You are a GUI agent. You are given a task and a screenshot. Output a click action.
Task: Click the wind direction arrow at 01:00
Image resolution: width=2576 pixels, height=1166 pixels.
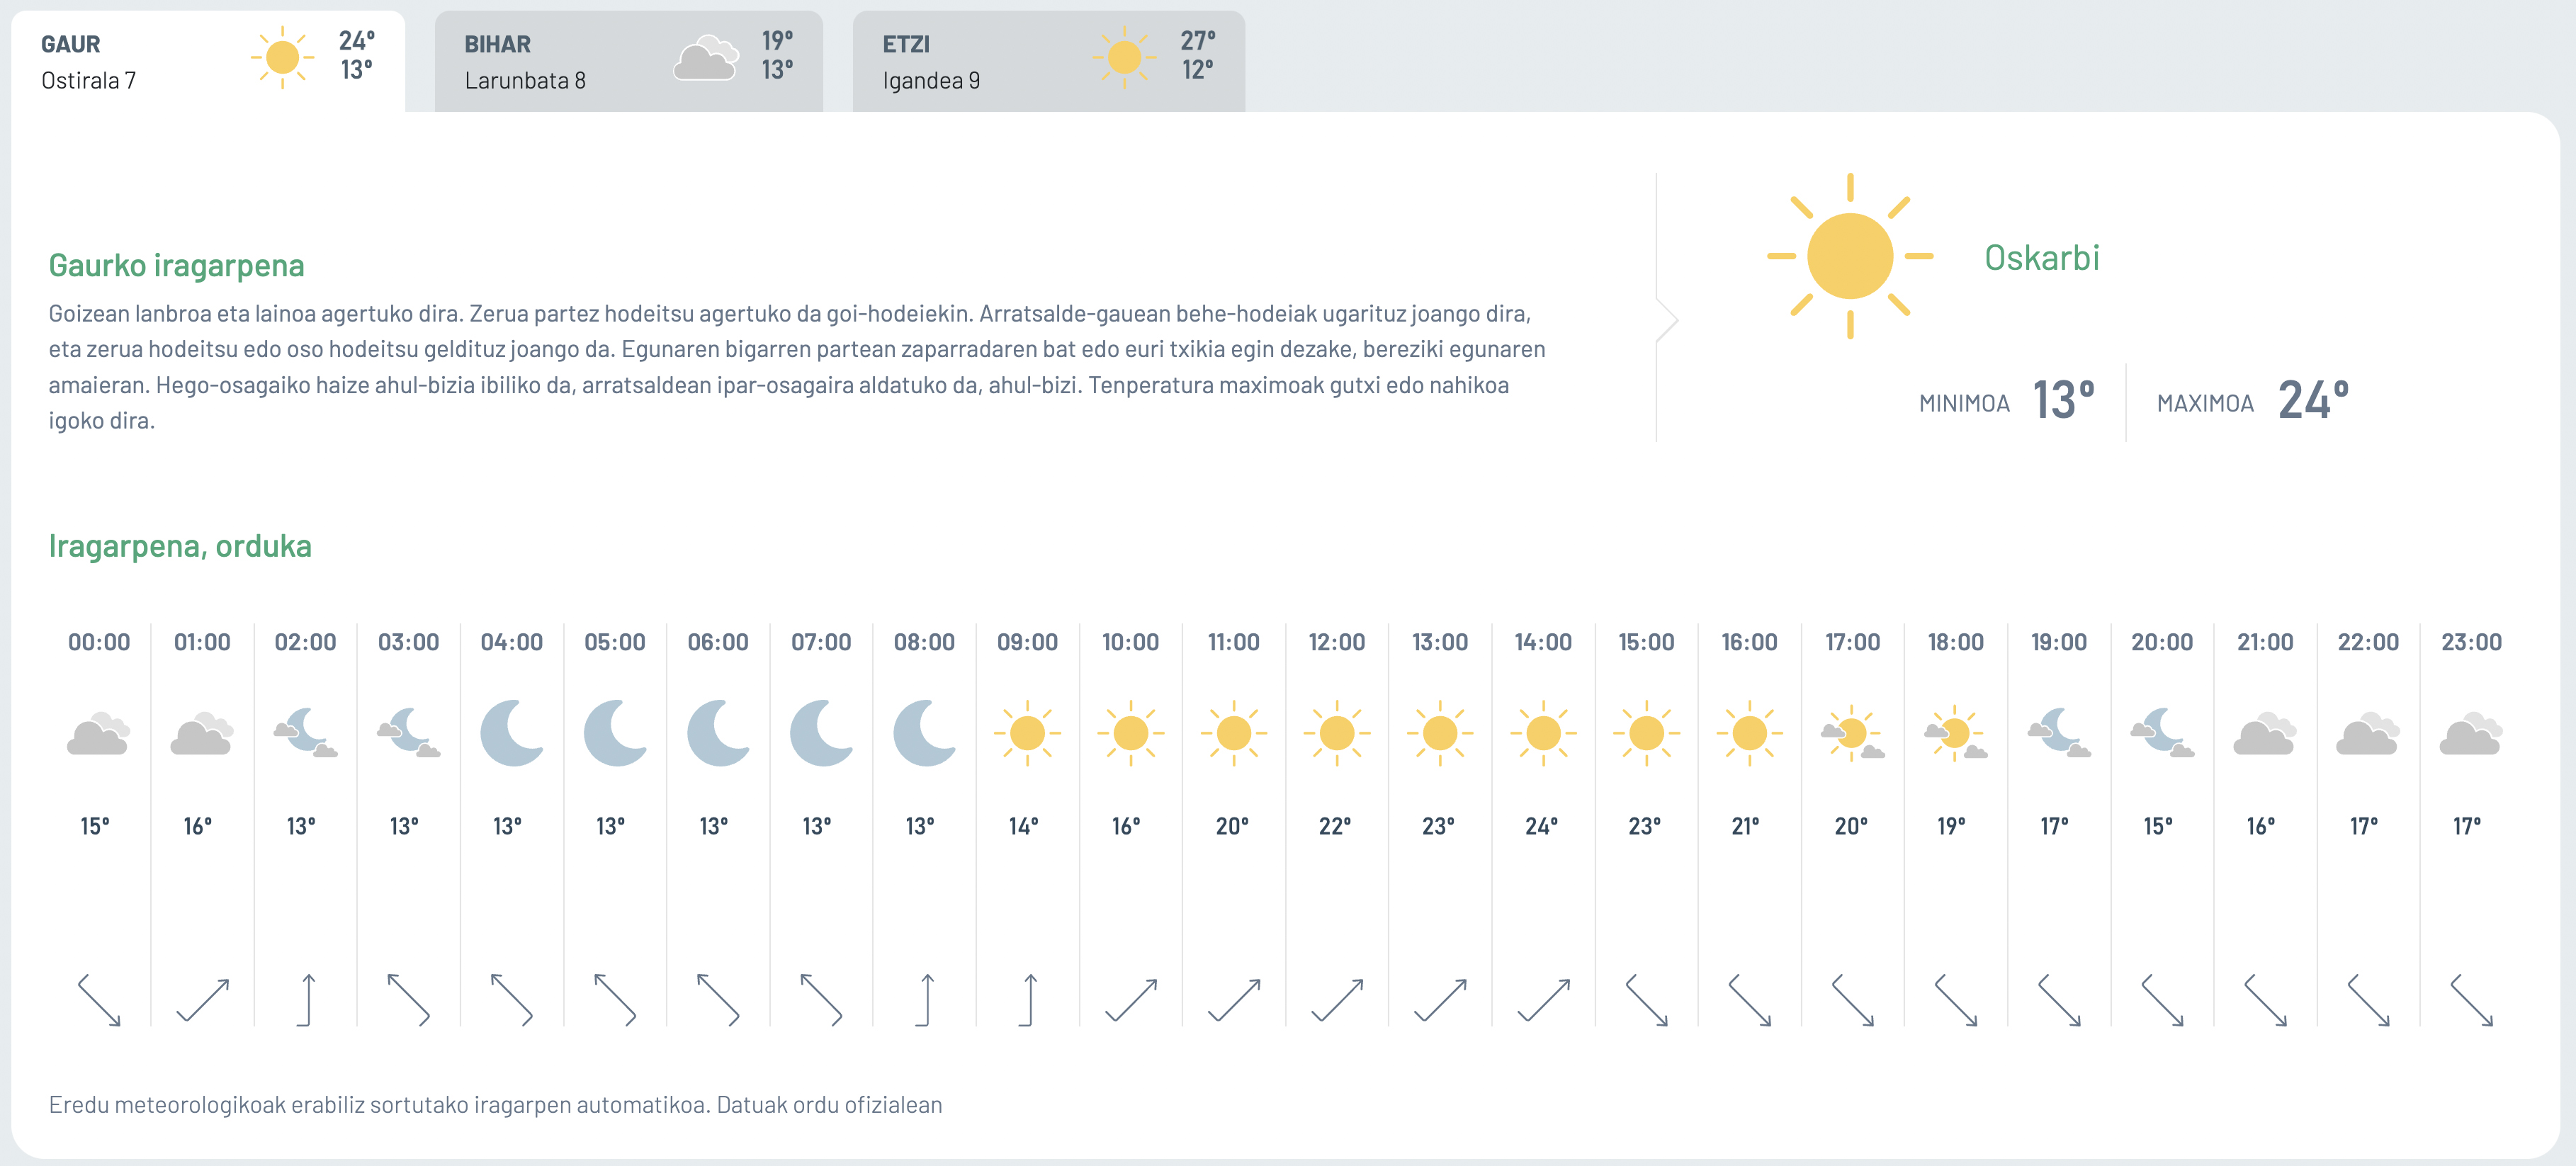pyautogui.click(x=202, y=999)
